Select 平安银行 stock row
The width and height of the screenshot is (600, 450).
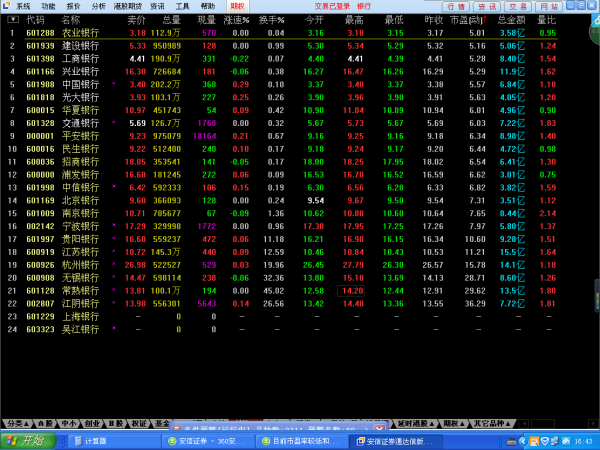pyautogui.click(x=279, y=136)
